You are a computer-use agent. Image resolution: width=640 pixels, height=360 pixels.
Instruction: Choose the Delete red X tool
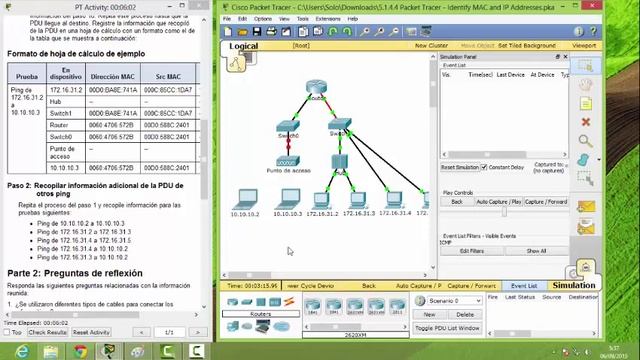coord(586,122)
